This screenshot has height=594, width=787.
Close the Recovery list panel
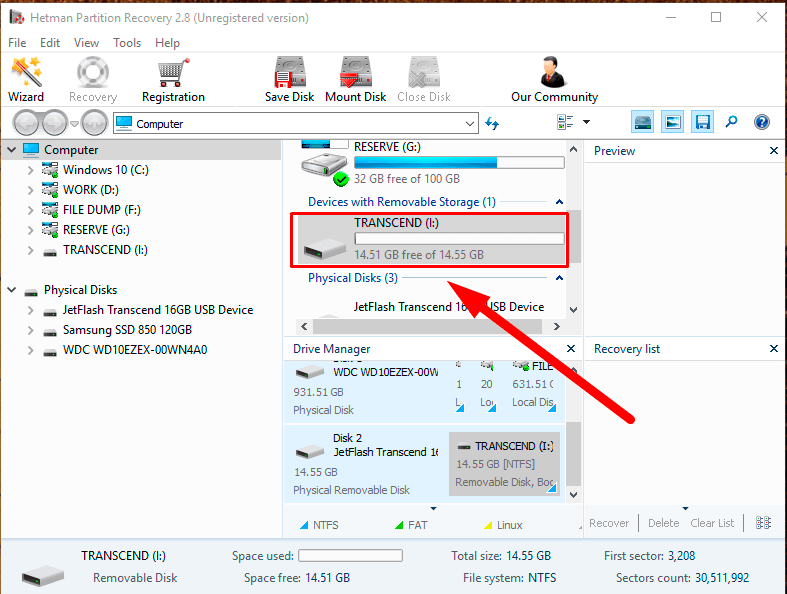(773, 348)
